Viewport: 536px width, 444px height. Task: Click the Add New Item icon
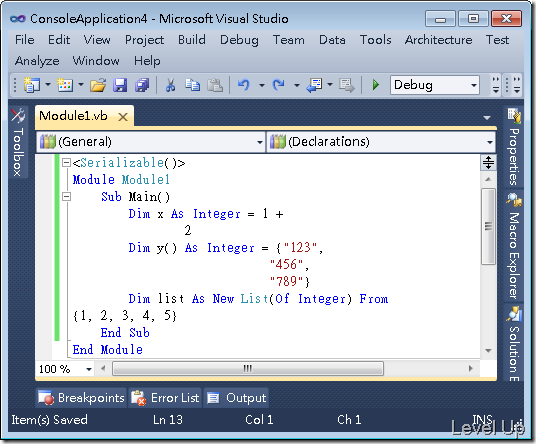click(x=65, y=85)
